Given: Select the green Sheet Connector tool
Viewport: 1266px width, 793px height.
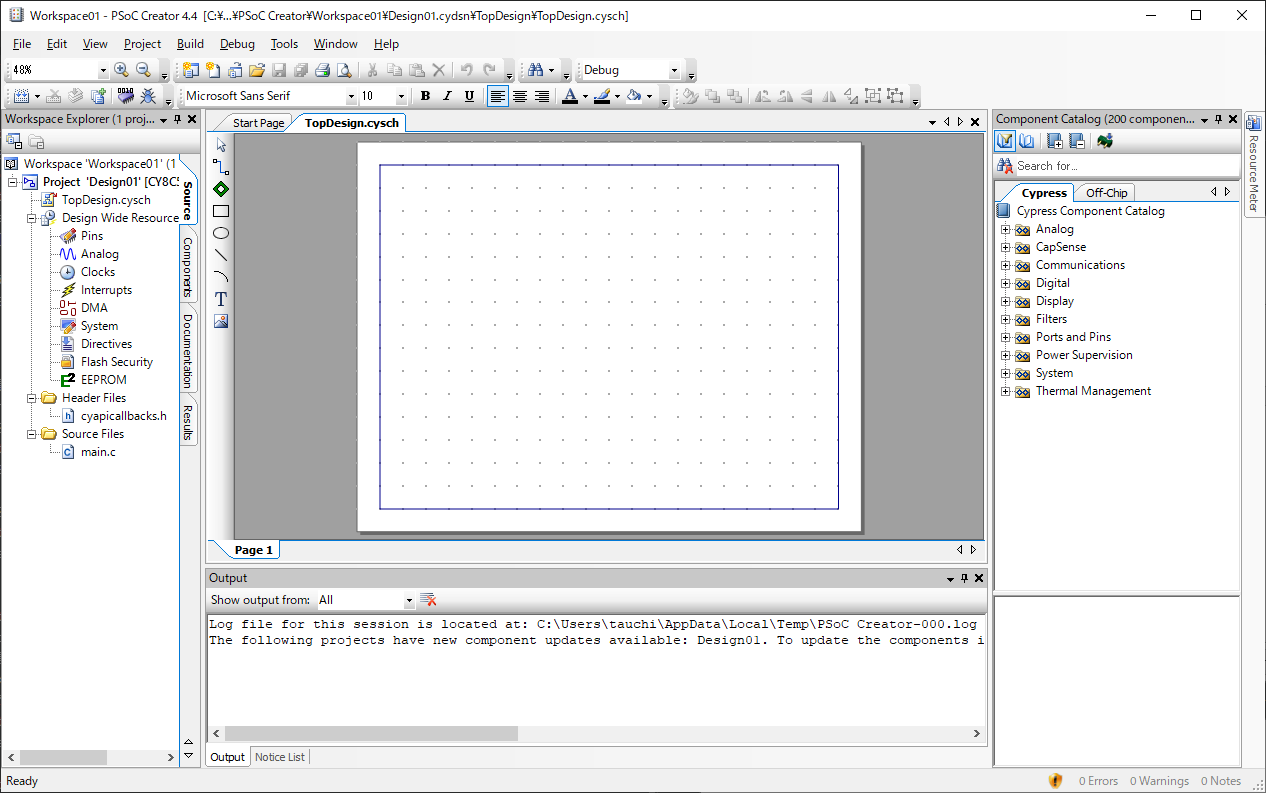Looking at the screenshot, I should (x=221, y=189).
